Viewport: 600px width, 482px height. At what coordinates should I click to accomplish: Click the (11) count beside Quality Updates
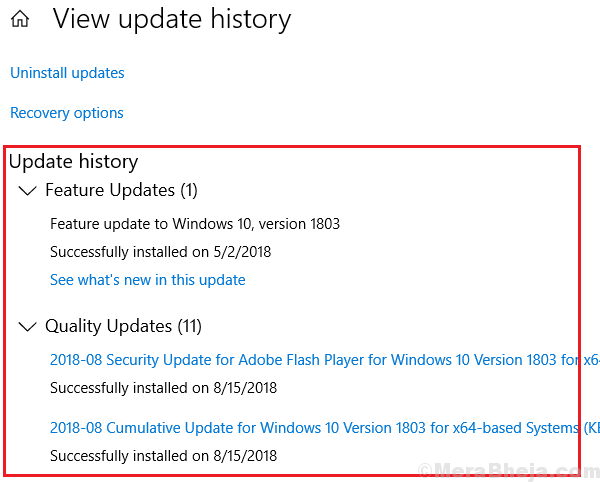pyautogui.click(x=189, y=326)
